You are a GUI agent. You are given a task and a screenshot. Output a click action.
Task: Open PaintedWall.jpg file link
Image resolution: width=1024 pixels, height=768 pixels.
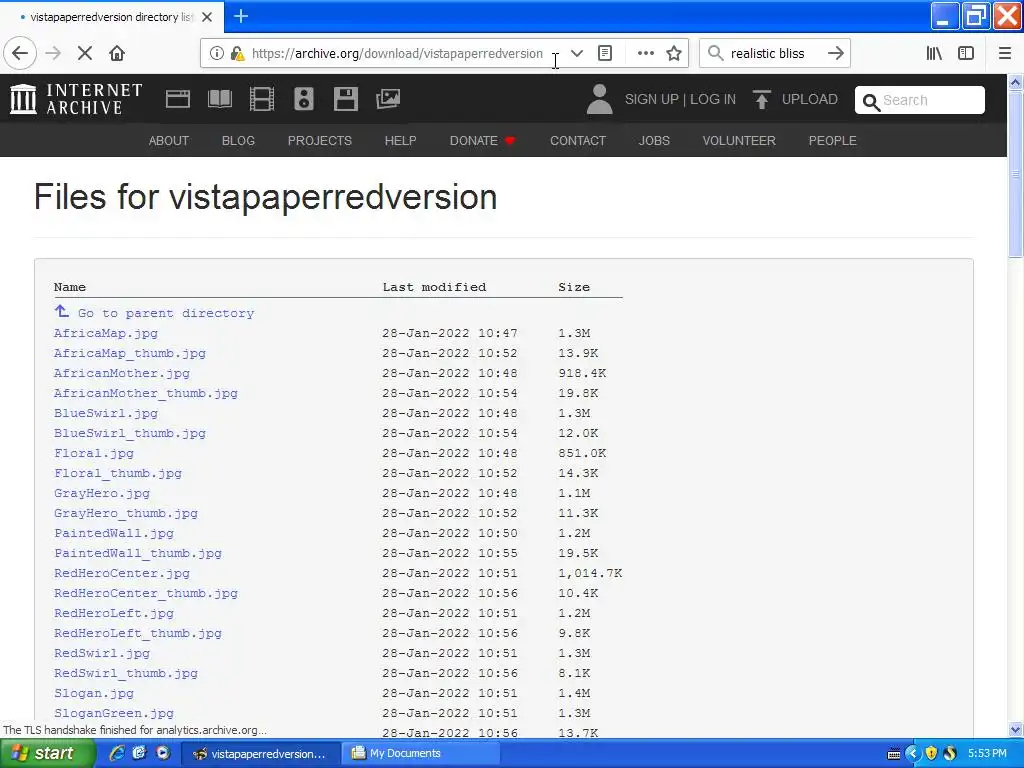click(114, 533)
